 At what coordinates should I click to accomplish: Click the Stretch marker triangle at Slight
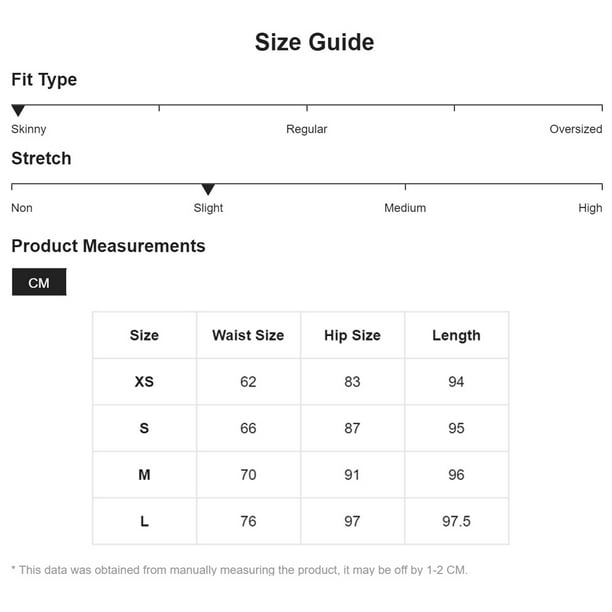coord(208,189)
